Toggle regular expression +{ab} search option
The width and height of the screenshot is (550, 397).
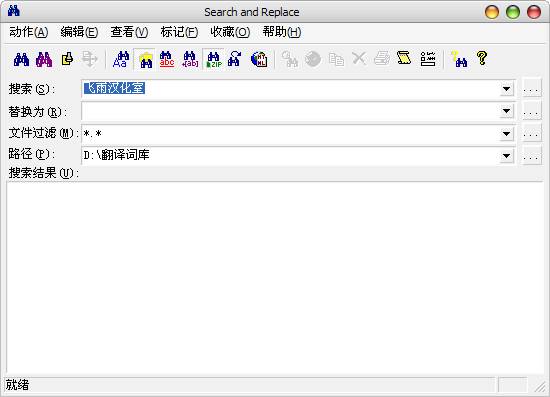(x=190, y=59)
